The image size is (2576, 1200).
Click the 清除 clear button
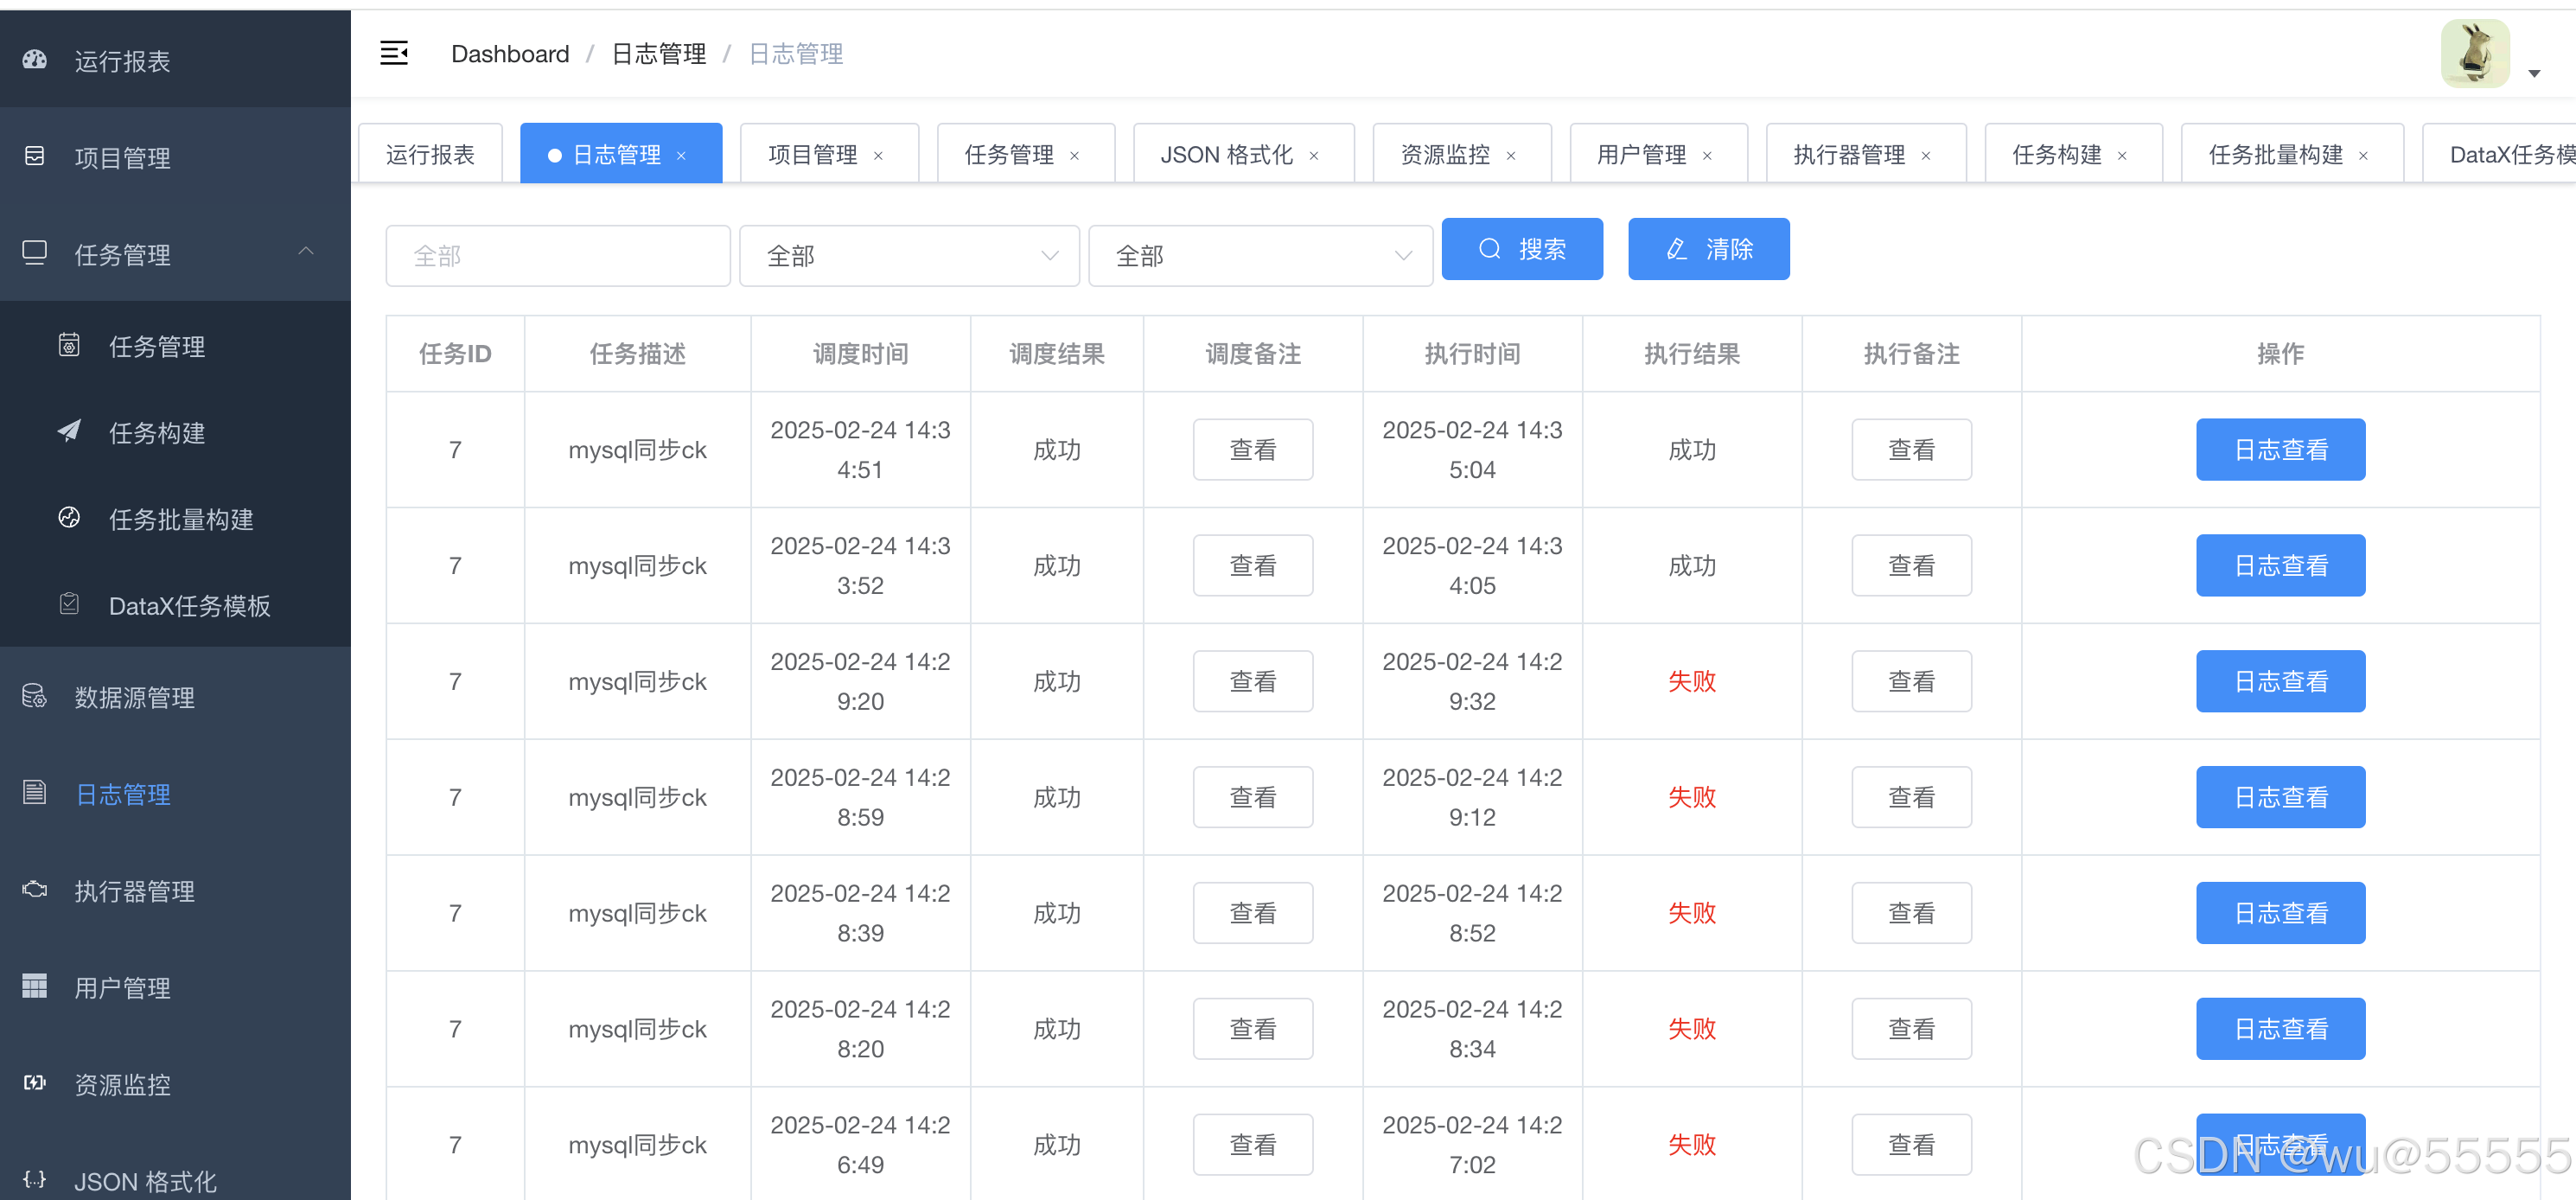pyautogui.click(x=1708, y=249)
